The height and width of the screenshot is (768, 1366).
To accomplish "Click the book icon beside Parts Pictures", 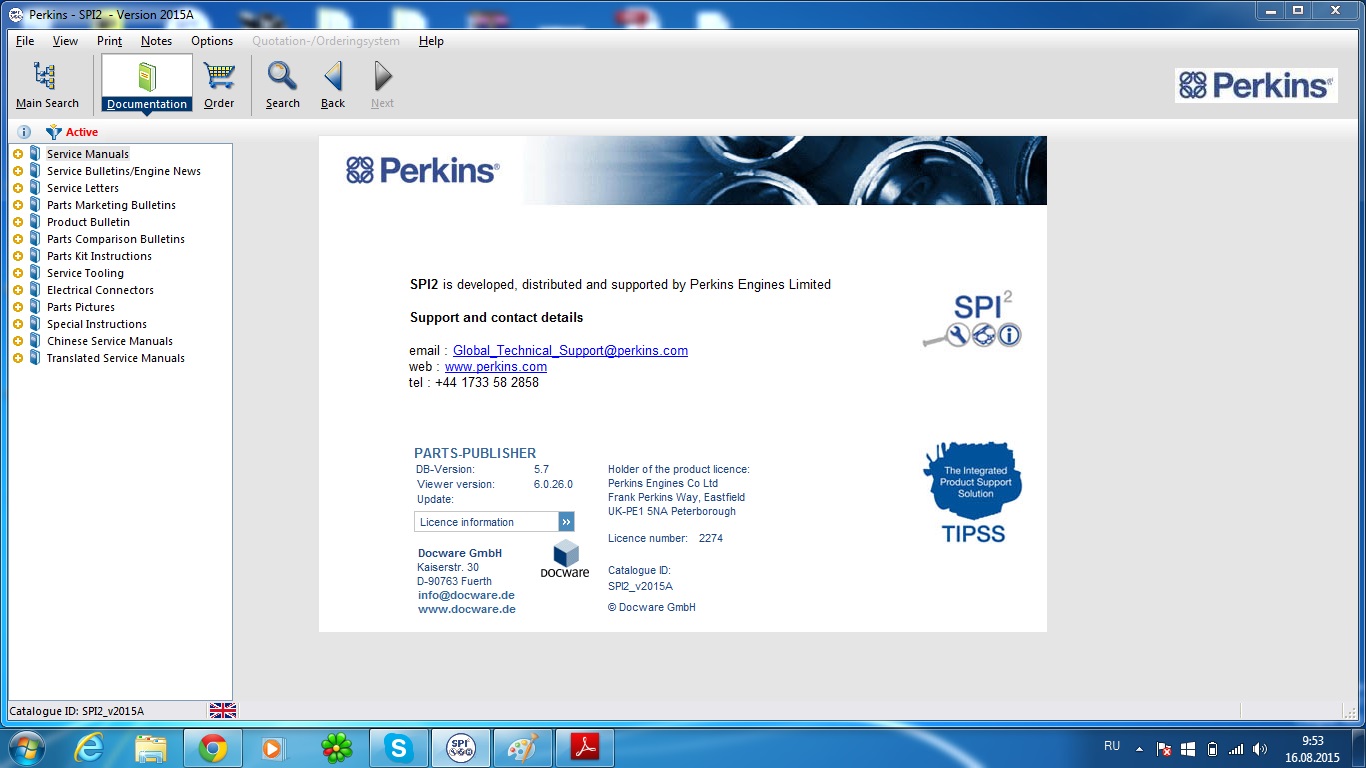I will click(35, 307).
